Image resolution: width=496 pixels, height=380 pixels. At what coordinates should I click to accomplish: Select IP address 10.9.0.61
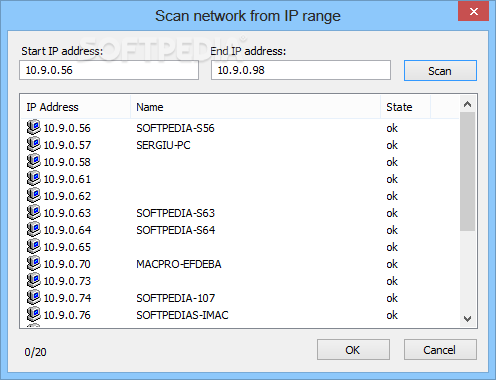click(x=67, y=179)
